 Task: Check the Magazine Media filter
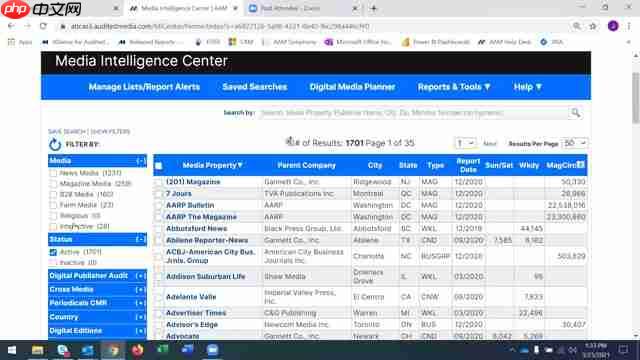tap(53, 184)
